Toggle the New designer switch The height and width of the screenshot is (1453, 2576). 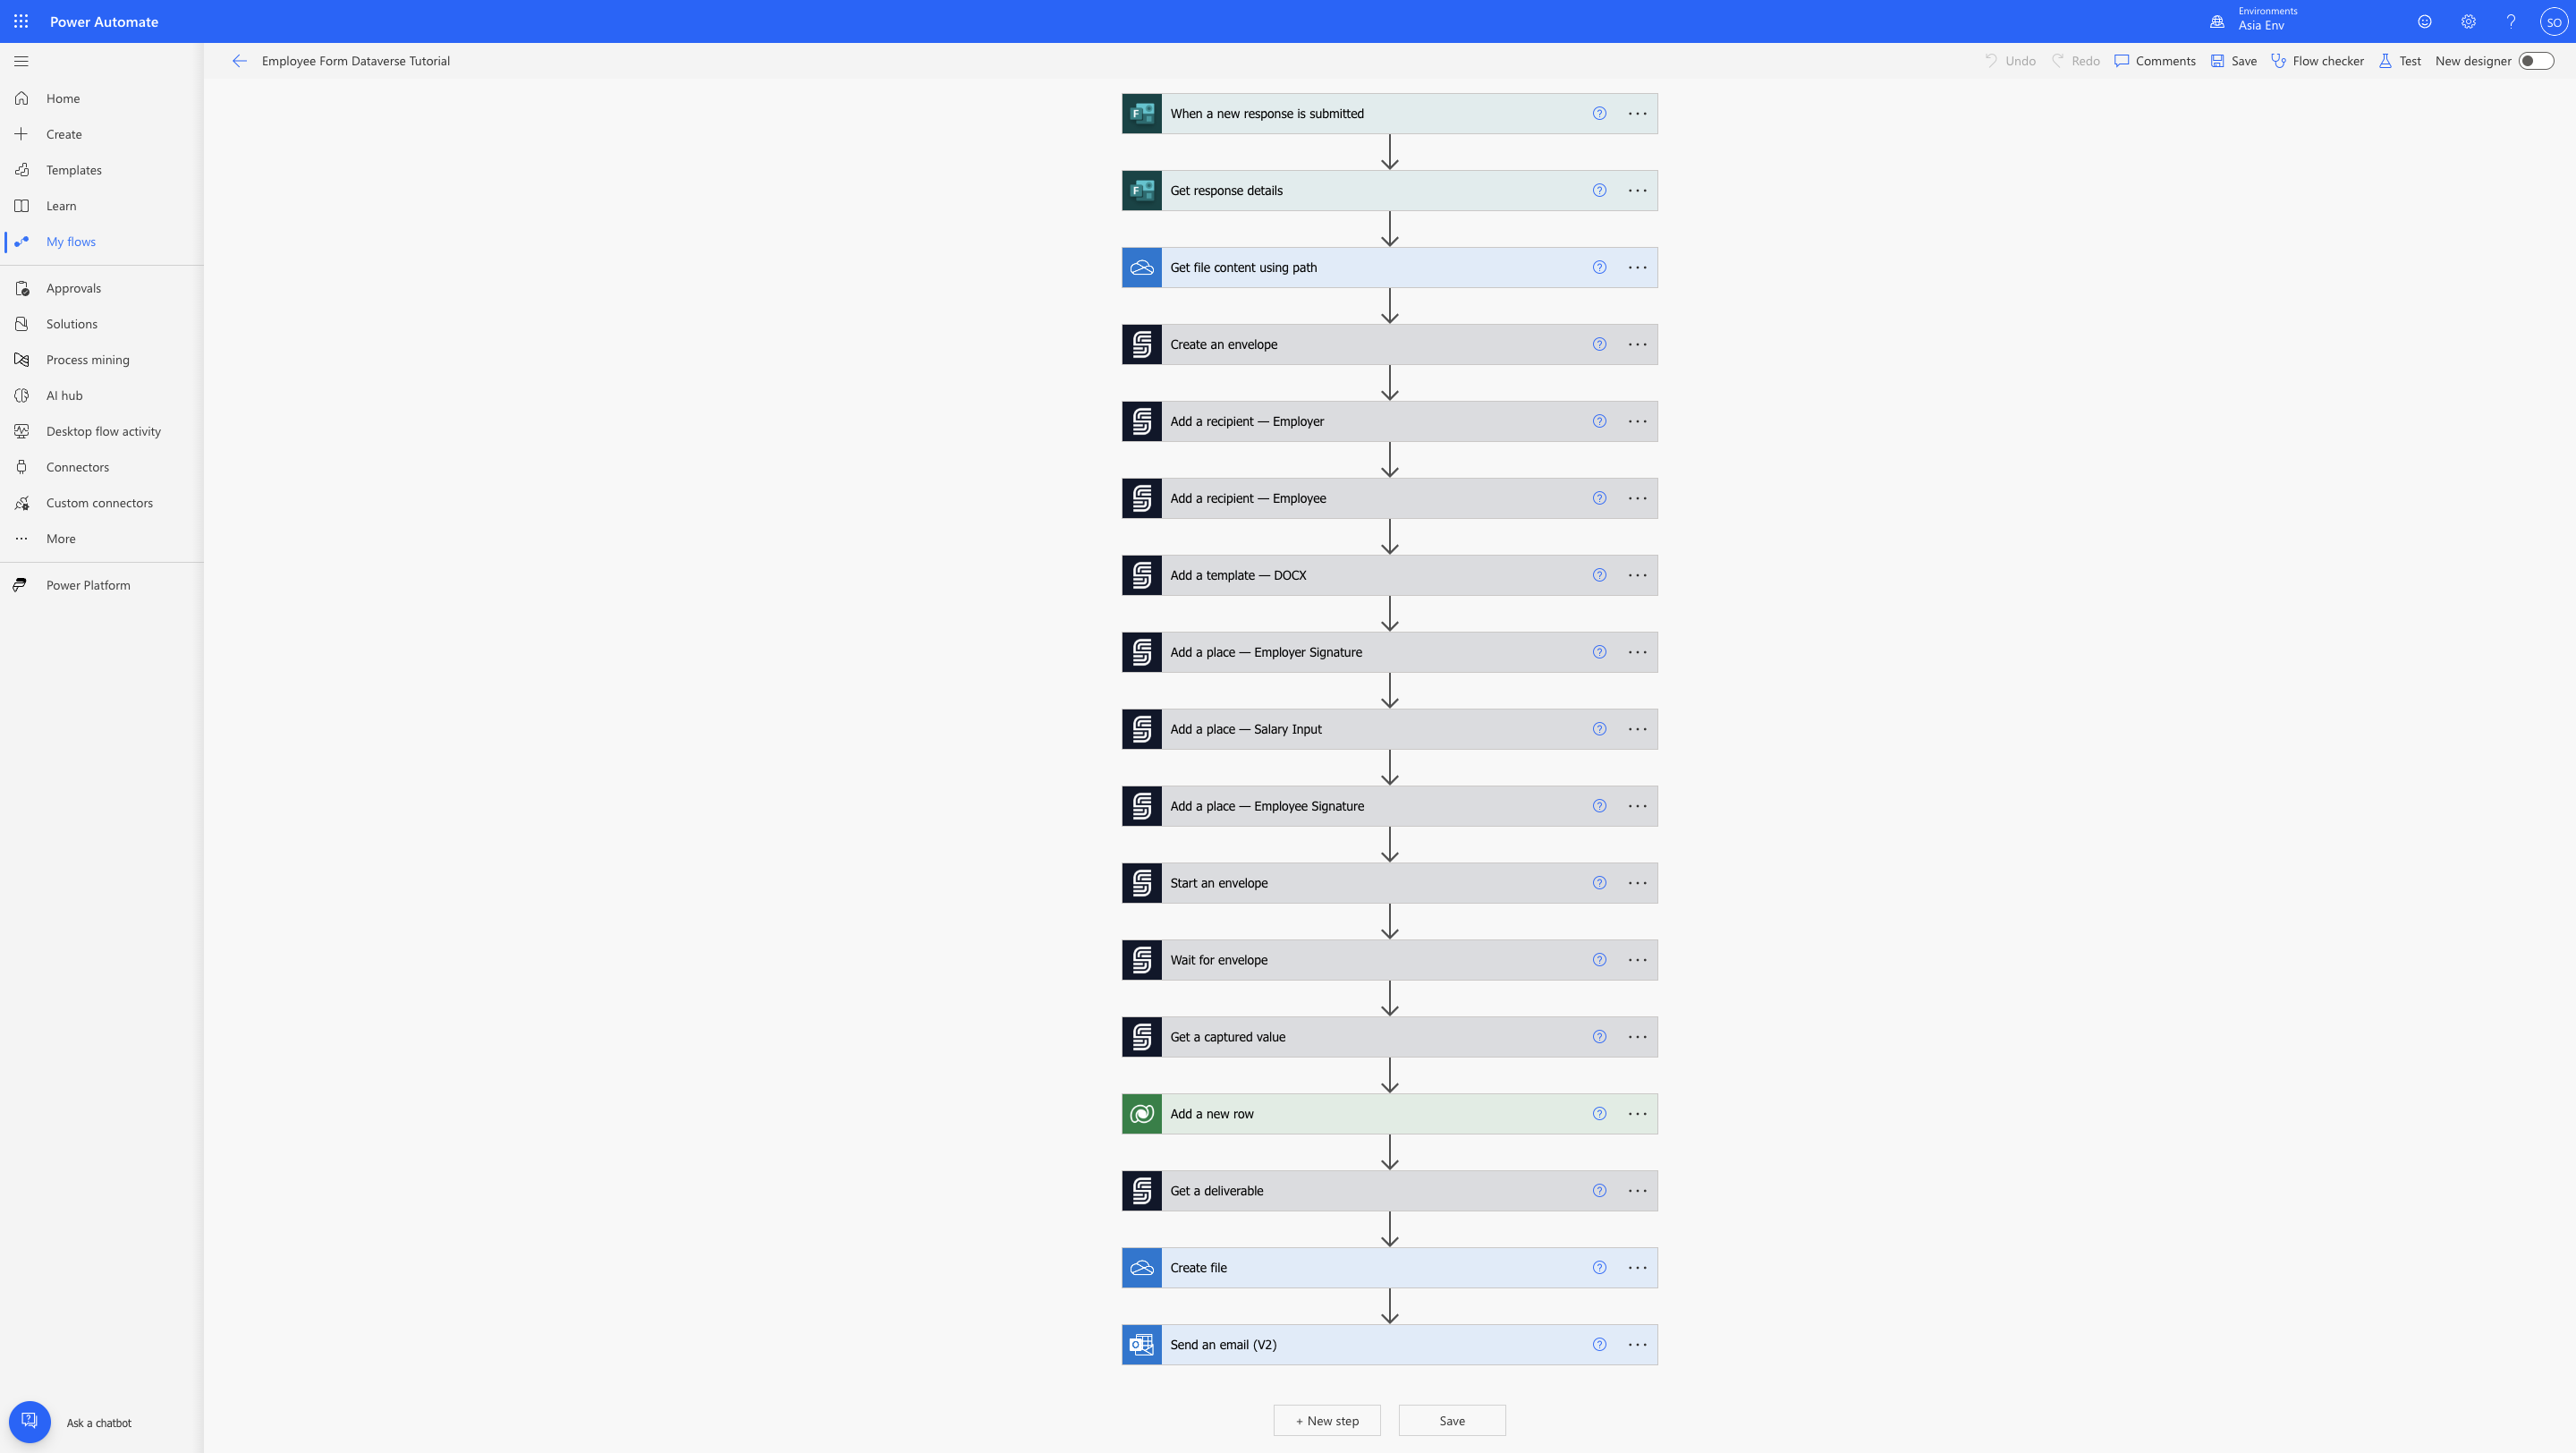[2535, 61]
